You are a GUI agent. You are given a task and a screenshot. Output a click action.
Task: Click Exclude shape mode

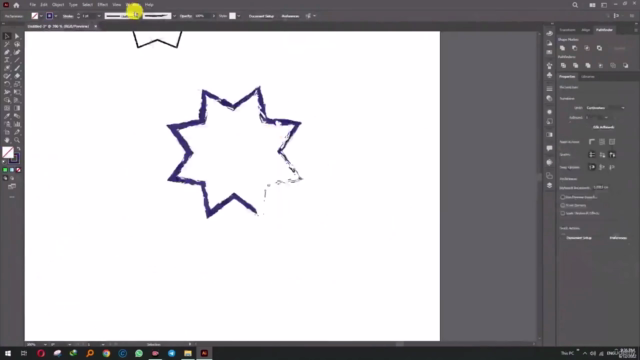click(599, 48)
